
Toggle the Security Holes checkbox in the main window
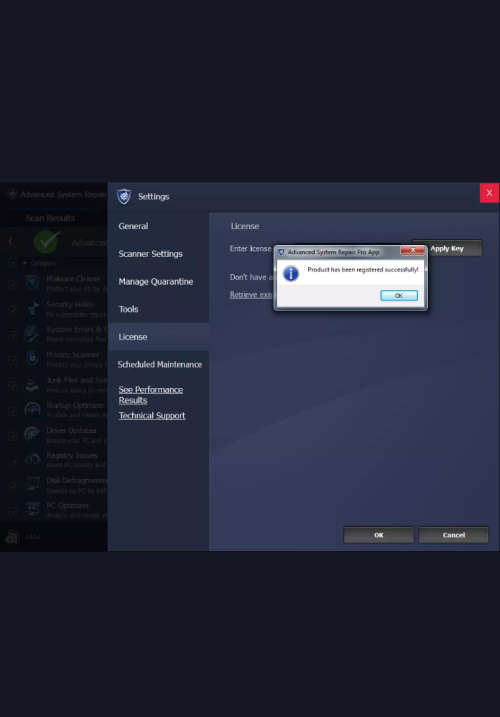tap(12, 310)
